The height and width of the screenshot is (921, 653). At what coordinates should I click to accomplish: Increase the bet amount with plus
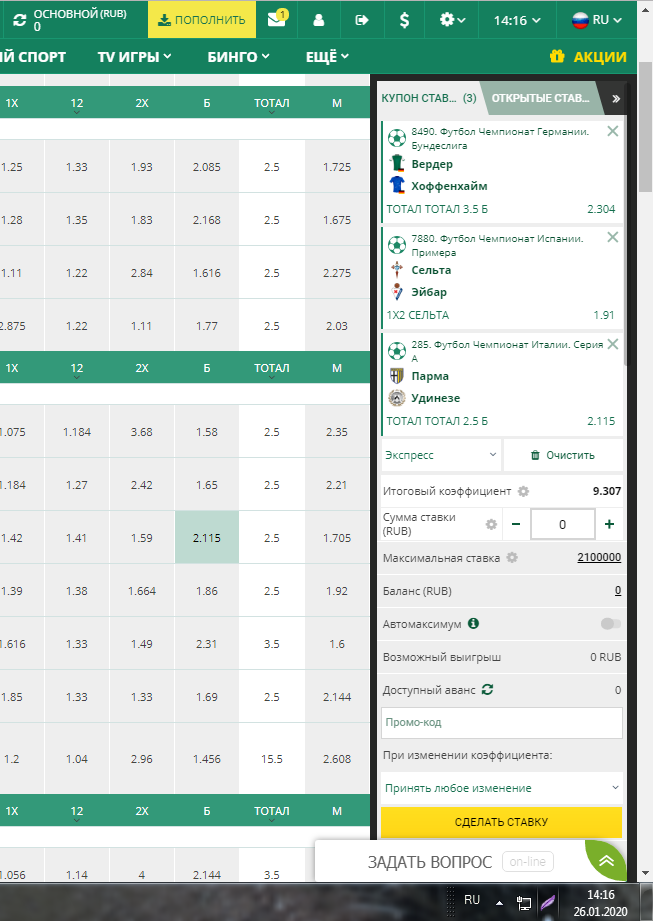[x=609, y=524]
